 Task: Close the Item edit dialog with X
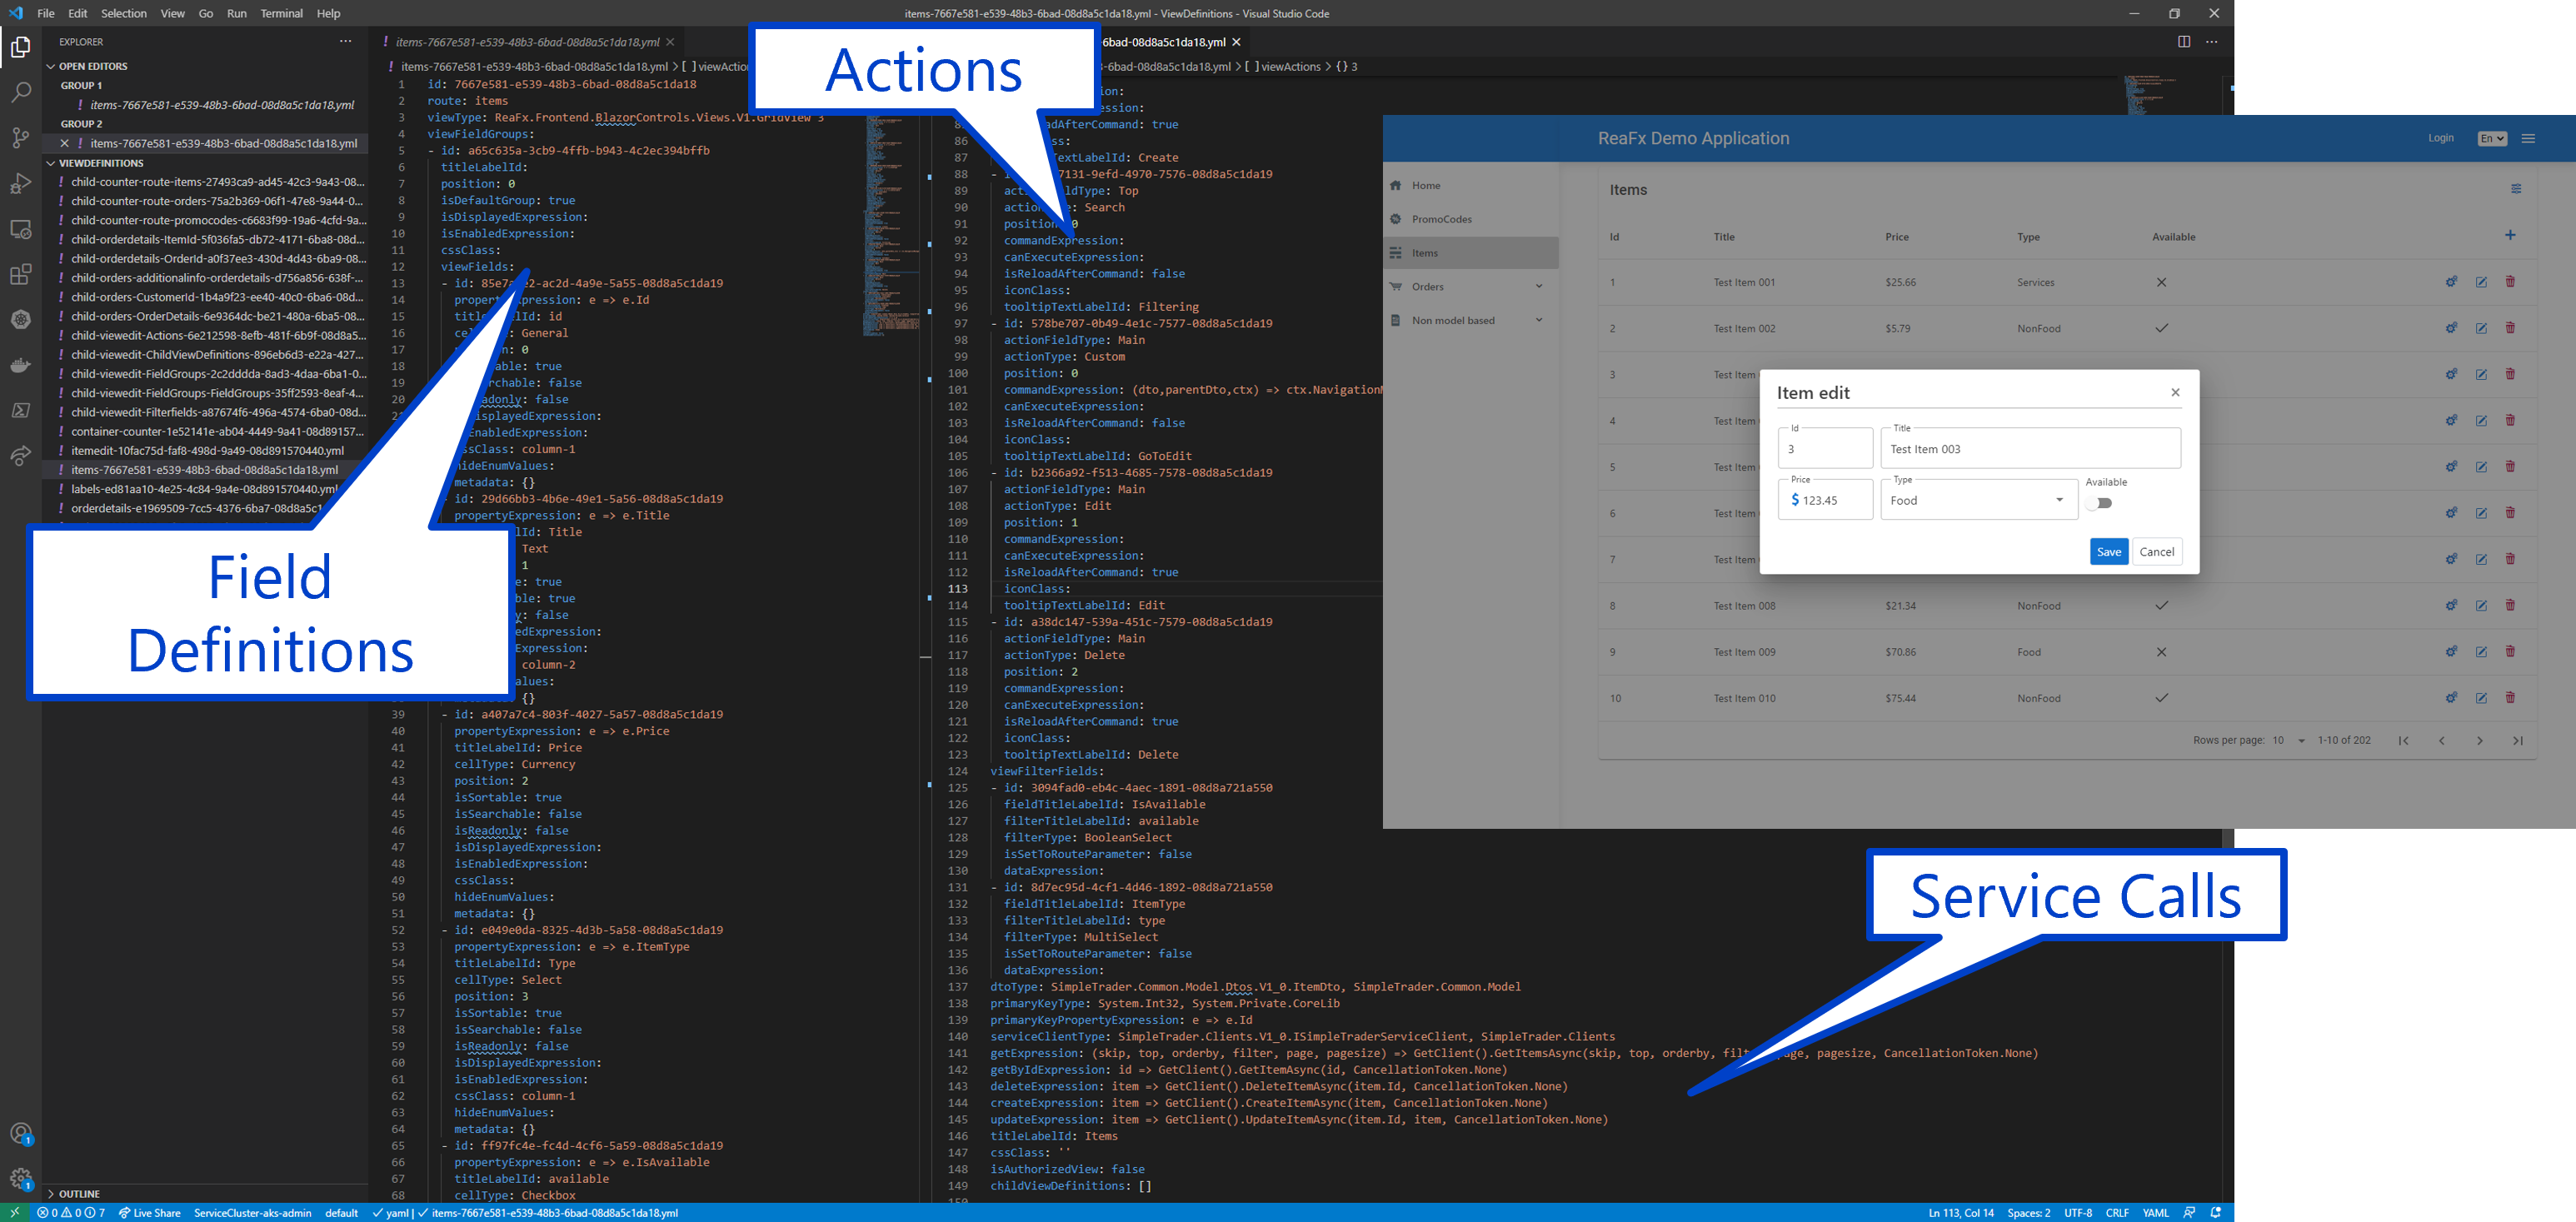(x=2175, y=392)
